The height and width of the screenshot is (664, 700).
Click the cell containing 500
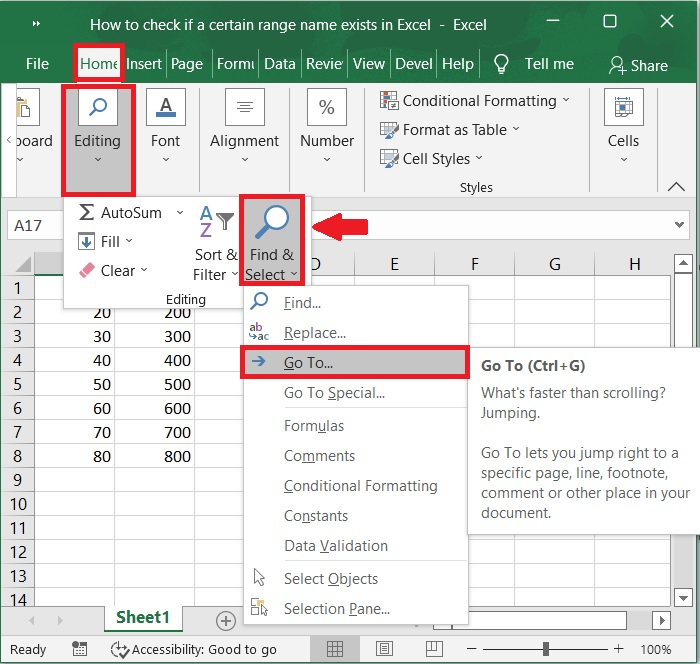(154, 384)
